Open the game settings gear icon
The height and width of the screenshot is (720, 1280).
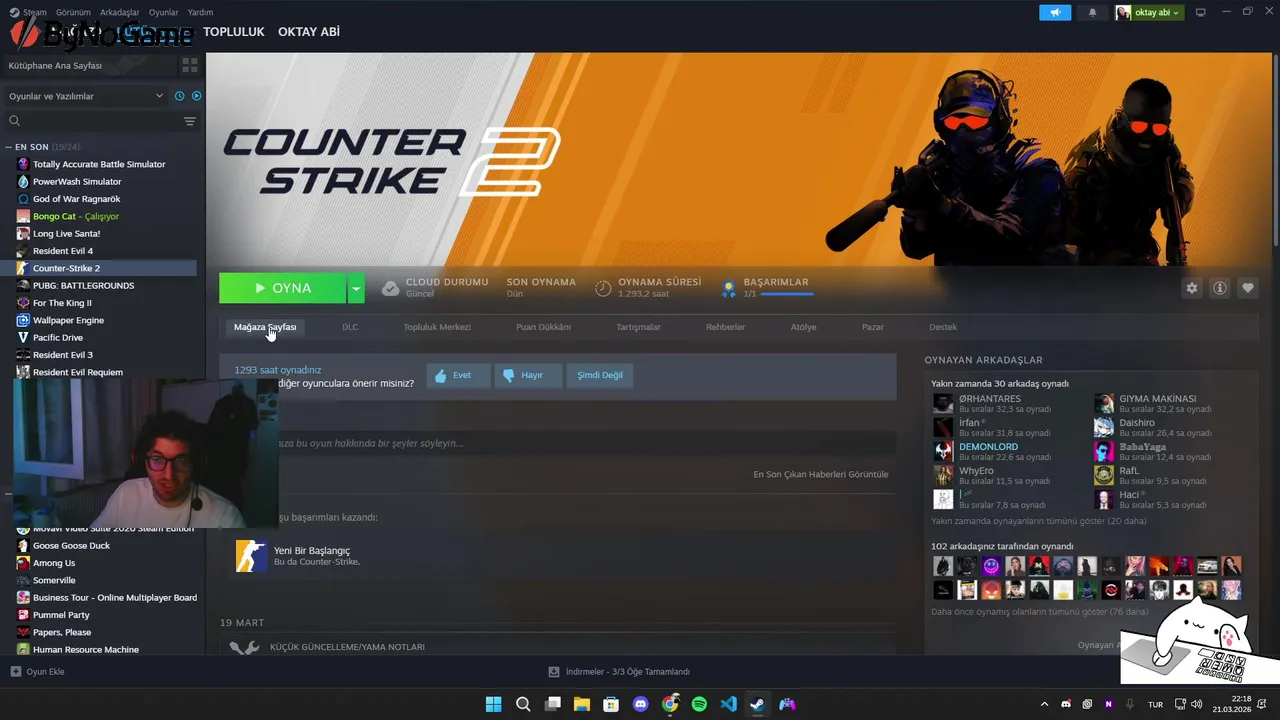pos(1191,288)
